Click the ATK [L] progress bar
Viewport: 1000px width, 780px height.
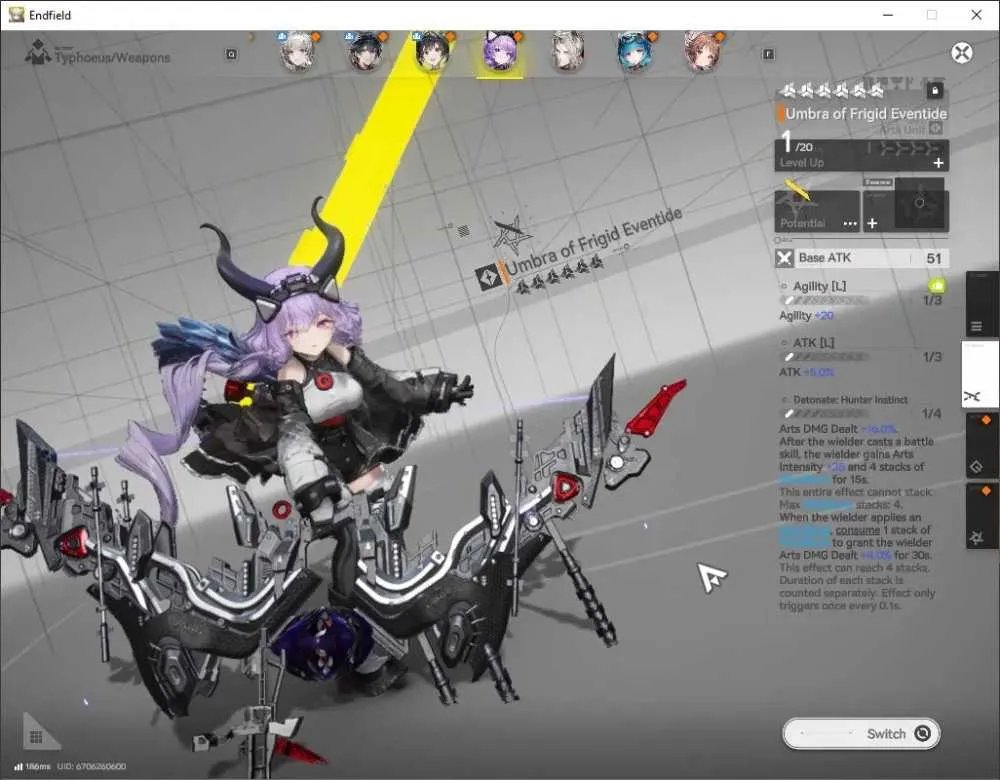click(x=824, y=357)
